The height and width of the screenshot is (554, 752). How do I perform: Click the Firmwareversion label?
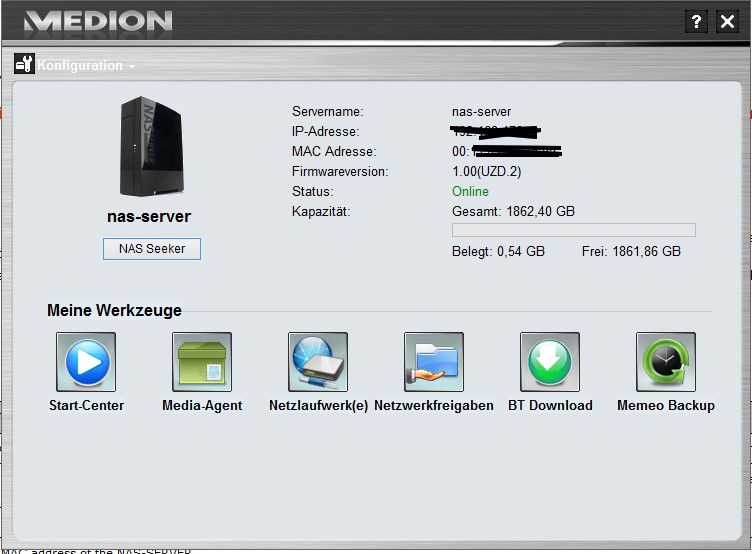[340, 172]
